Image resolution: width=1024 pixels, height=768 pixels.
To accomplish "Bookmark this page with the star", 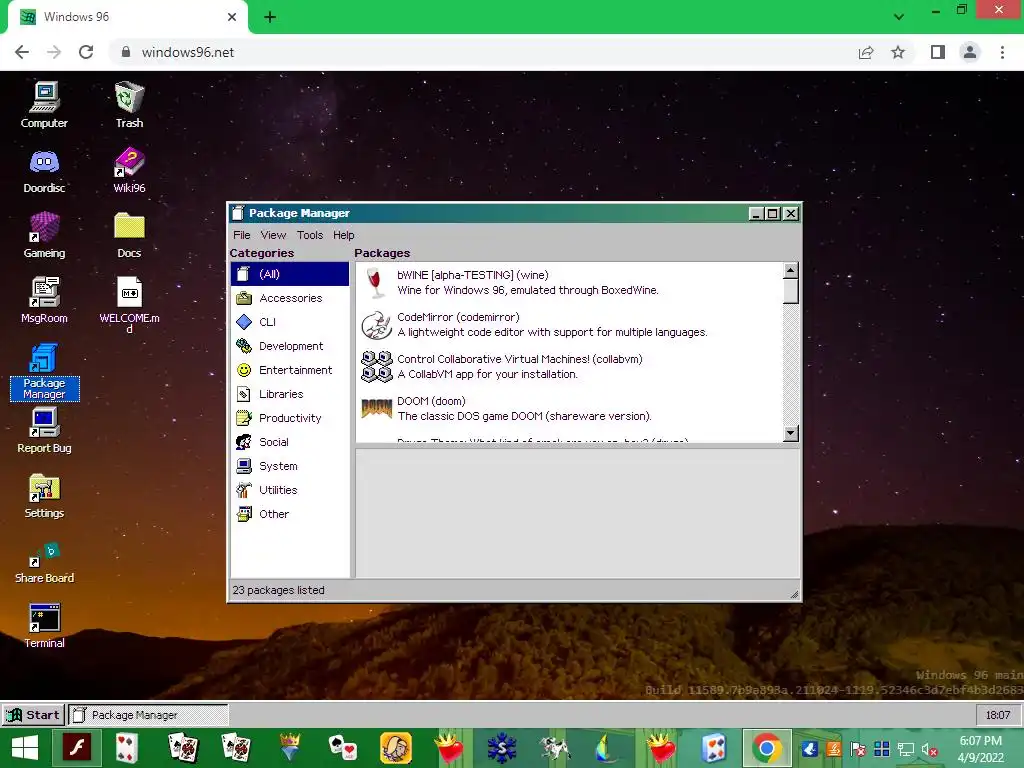I will click(x=898, y=52).
